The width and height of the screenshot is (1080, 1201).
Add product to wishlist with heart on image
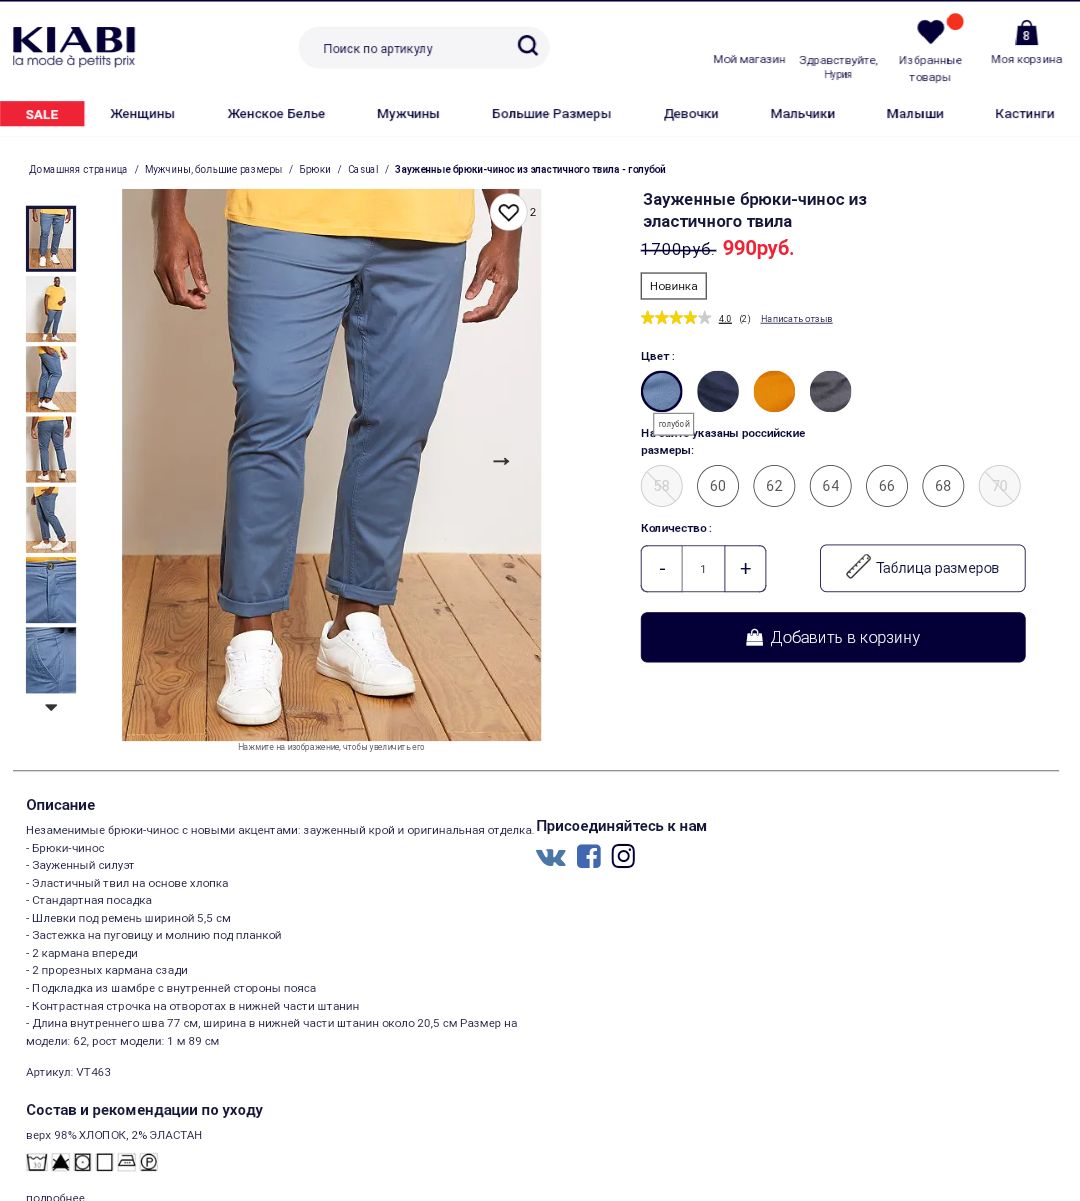(508, 212)
